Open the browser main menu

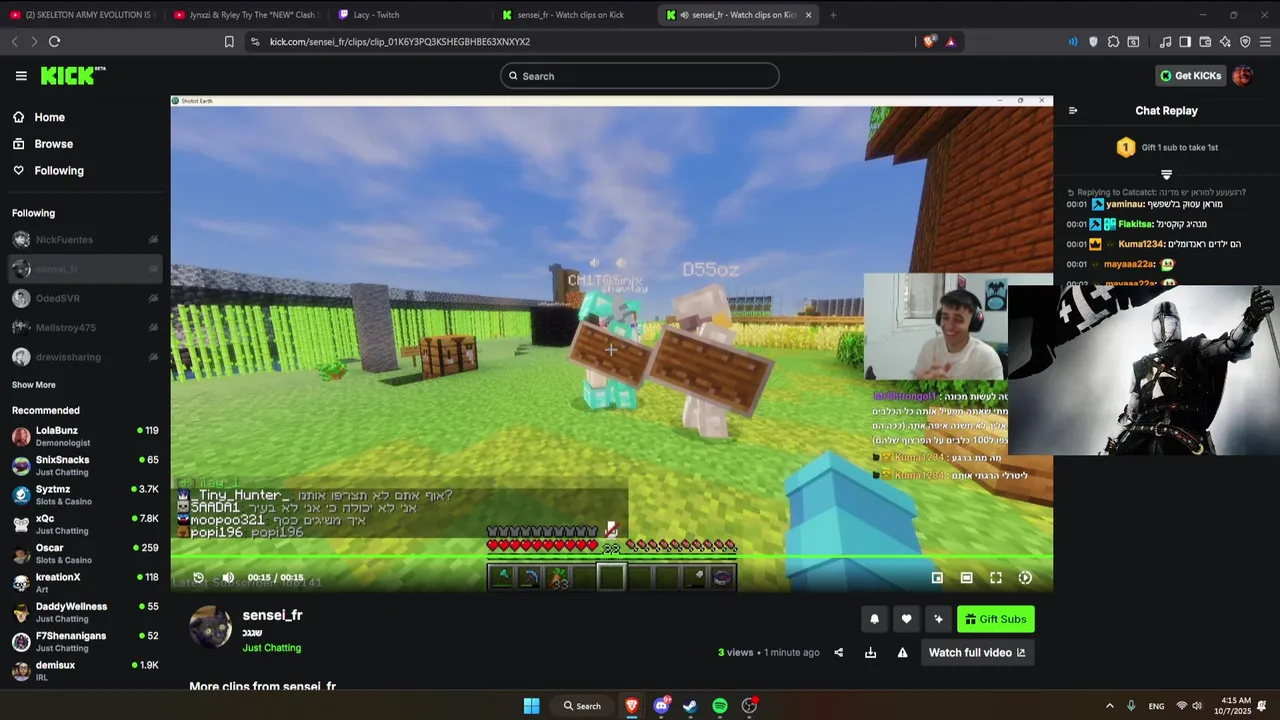coord(1265,42)
